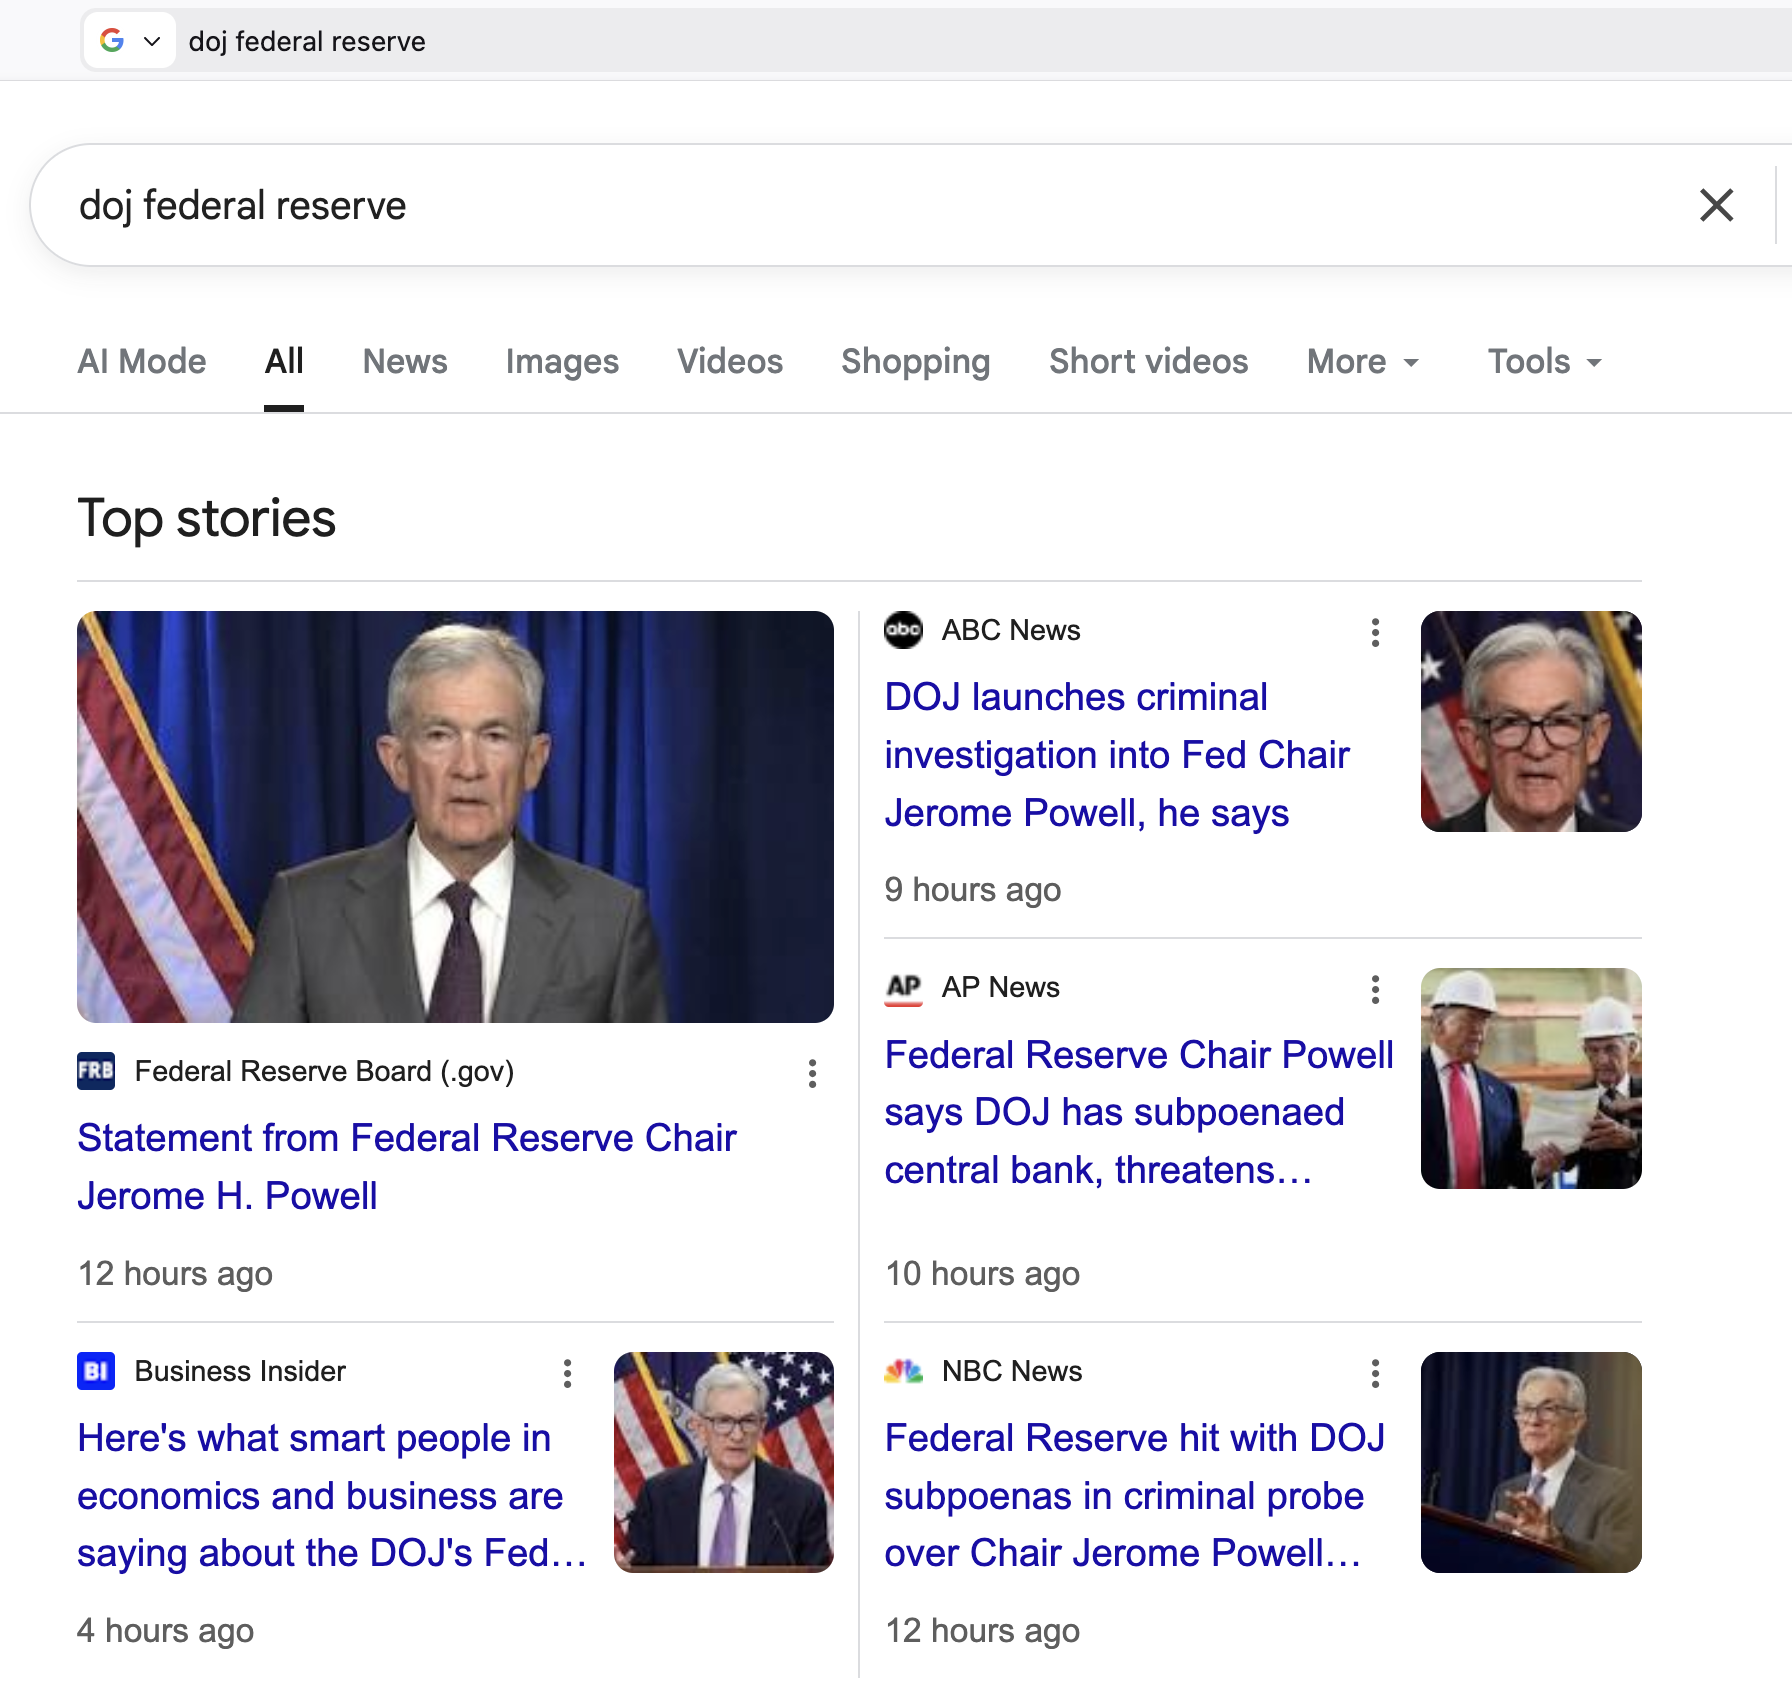
Task: Click the Google search engine icon in address bar
Action: point(112,41)
